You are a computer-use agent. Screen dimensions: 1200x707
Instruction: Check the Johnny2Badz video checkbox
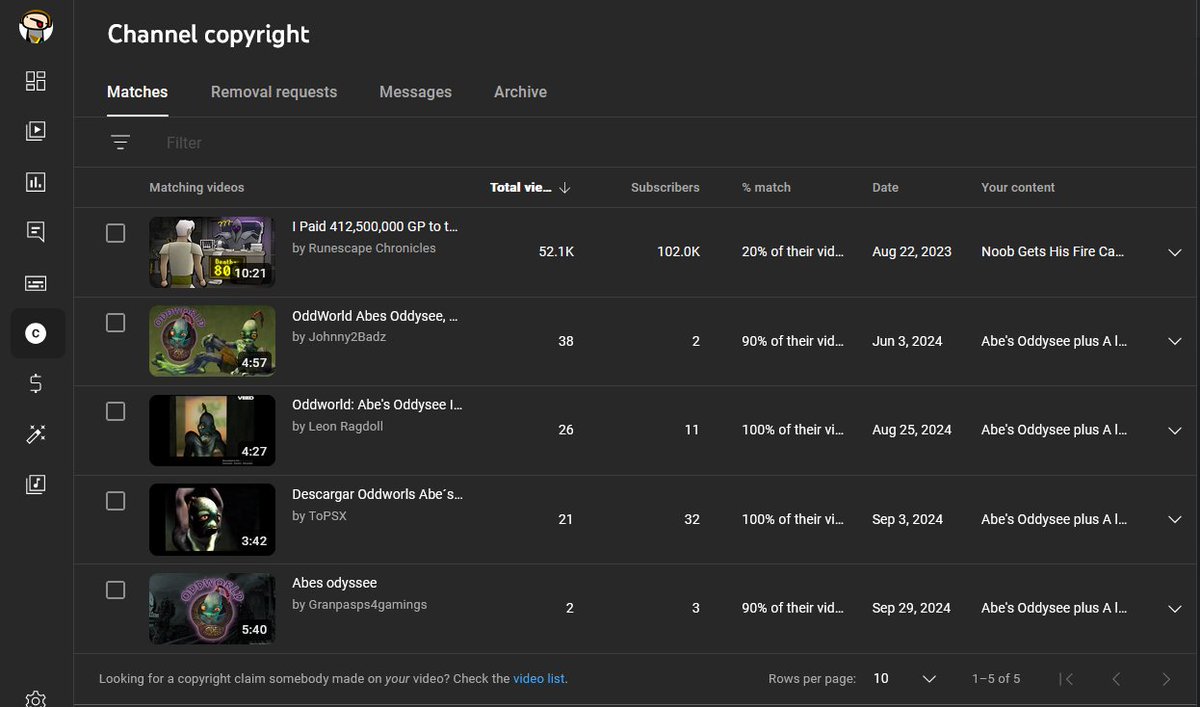point(116,322)
